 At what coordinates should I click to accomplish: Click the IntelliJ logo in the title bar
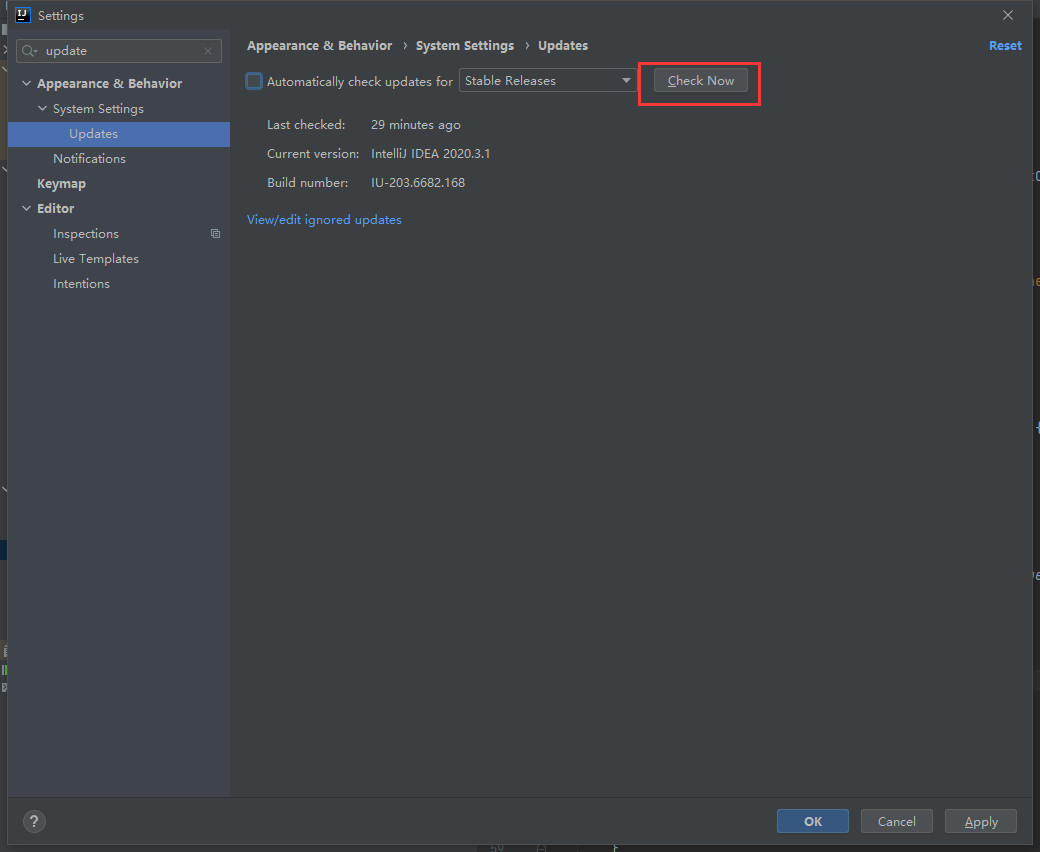tap(23, 15)
